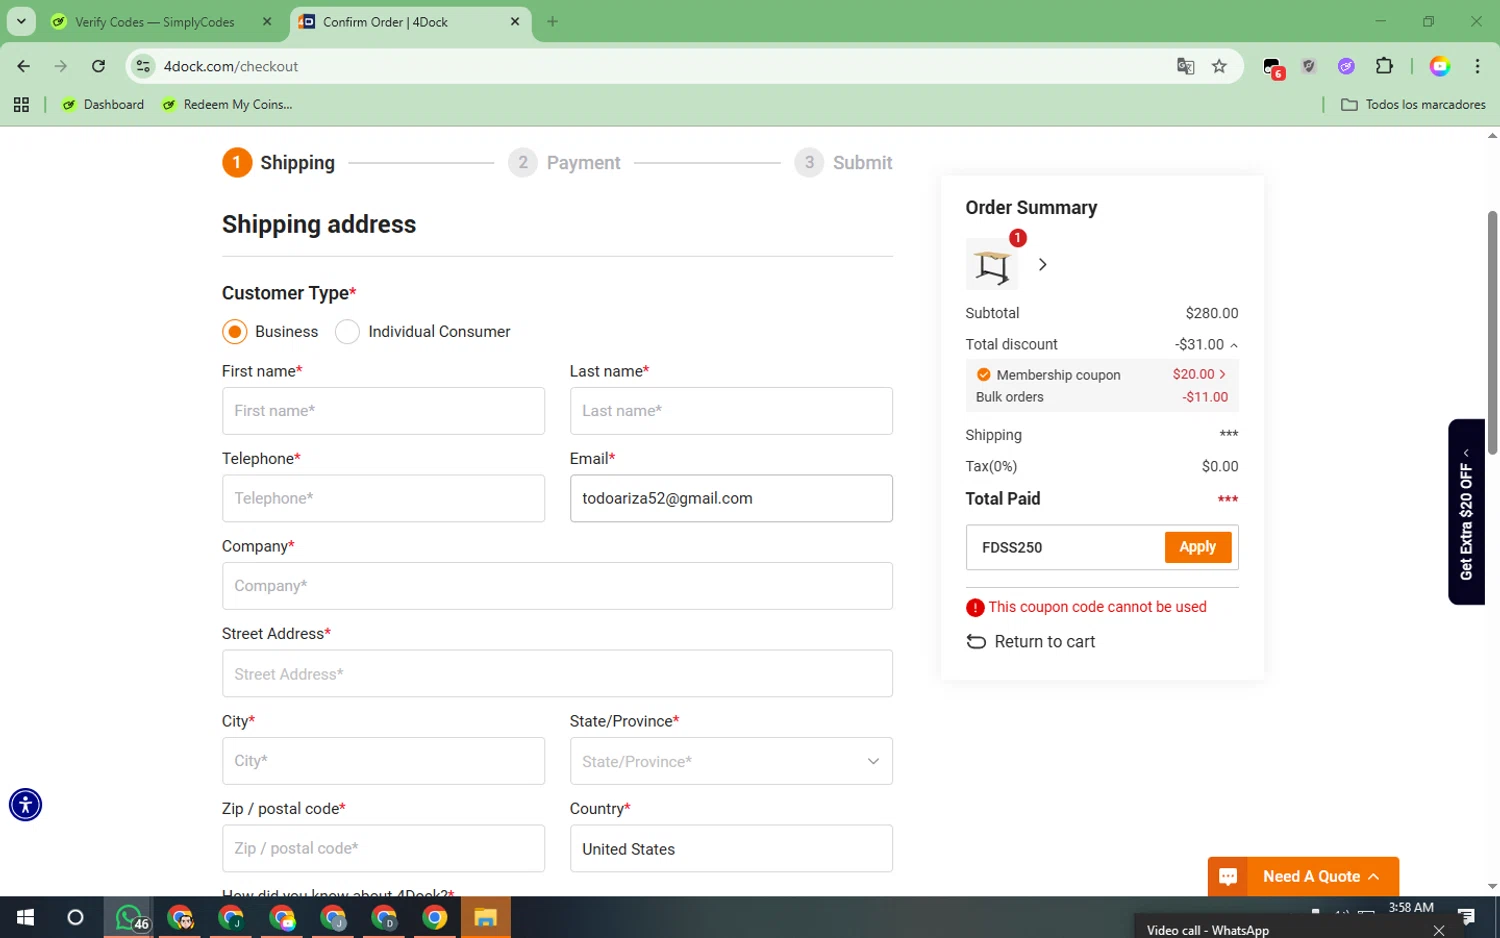The height and width of the screenshot is (938, 1500).
Task: Collapse the Total discount breakdown caret
Action: (x=1233, y=345)
